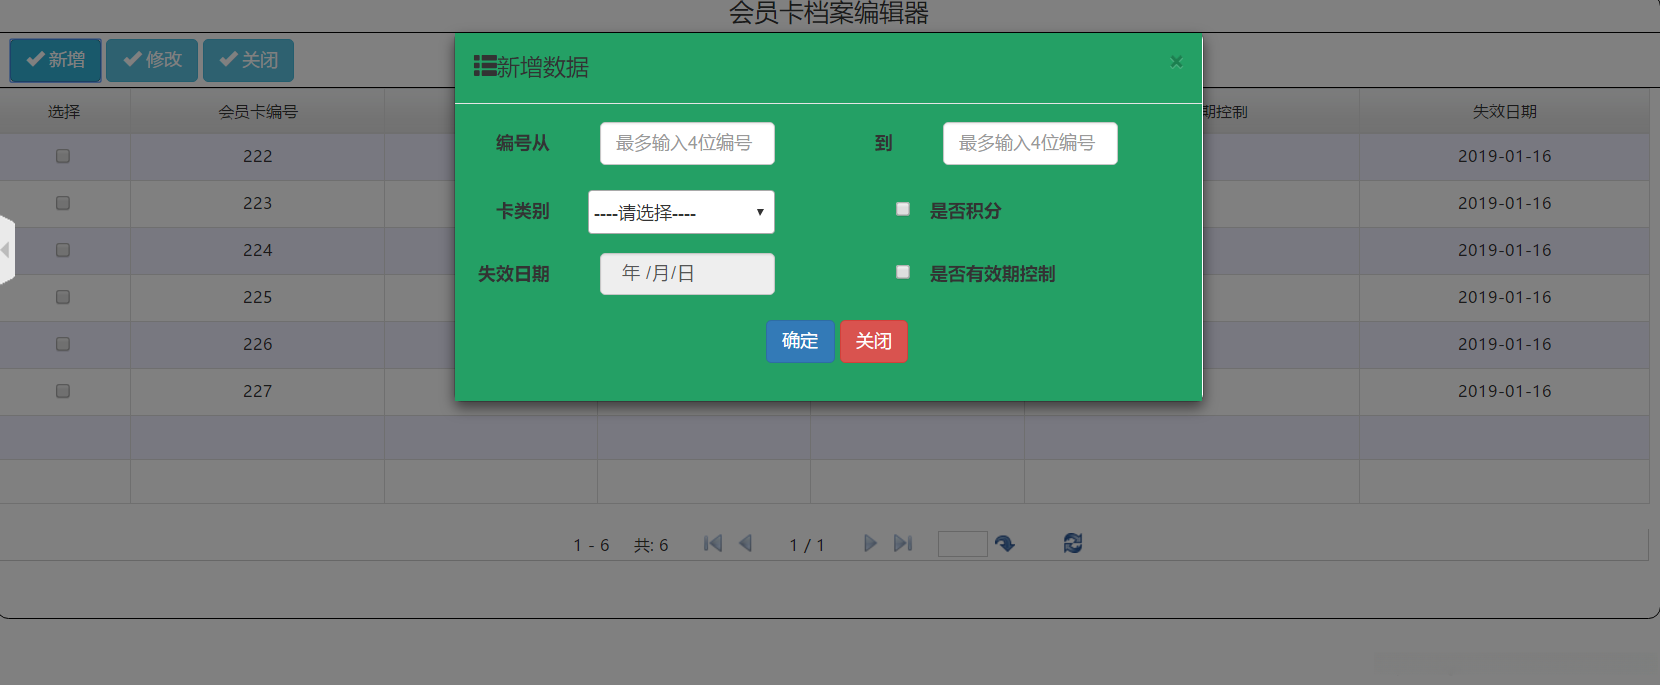
Task: Click the red 关闭 dialog button
Action: point(873,341)
